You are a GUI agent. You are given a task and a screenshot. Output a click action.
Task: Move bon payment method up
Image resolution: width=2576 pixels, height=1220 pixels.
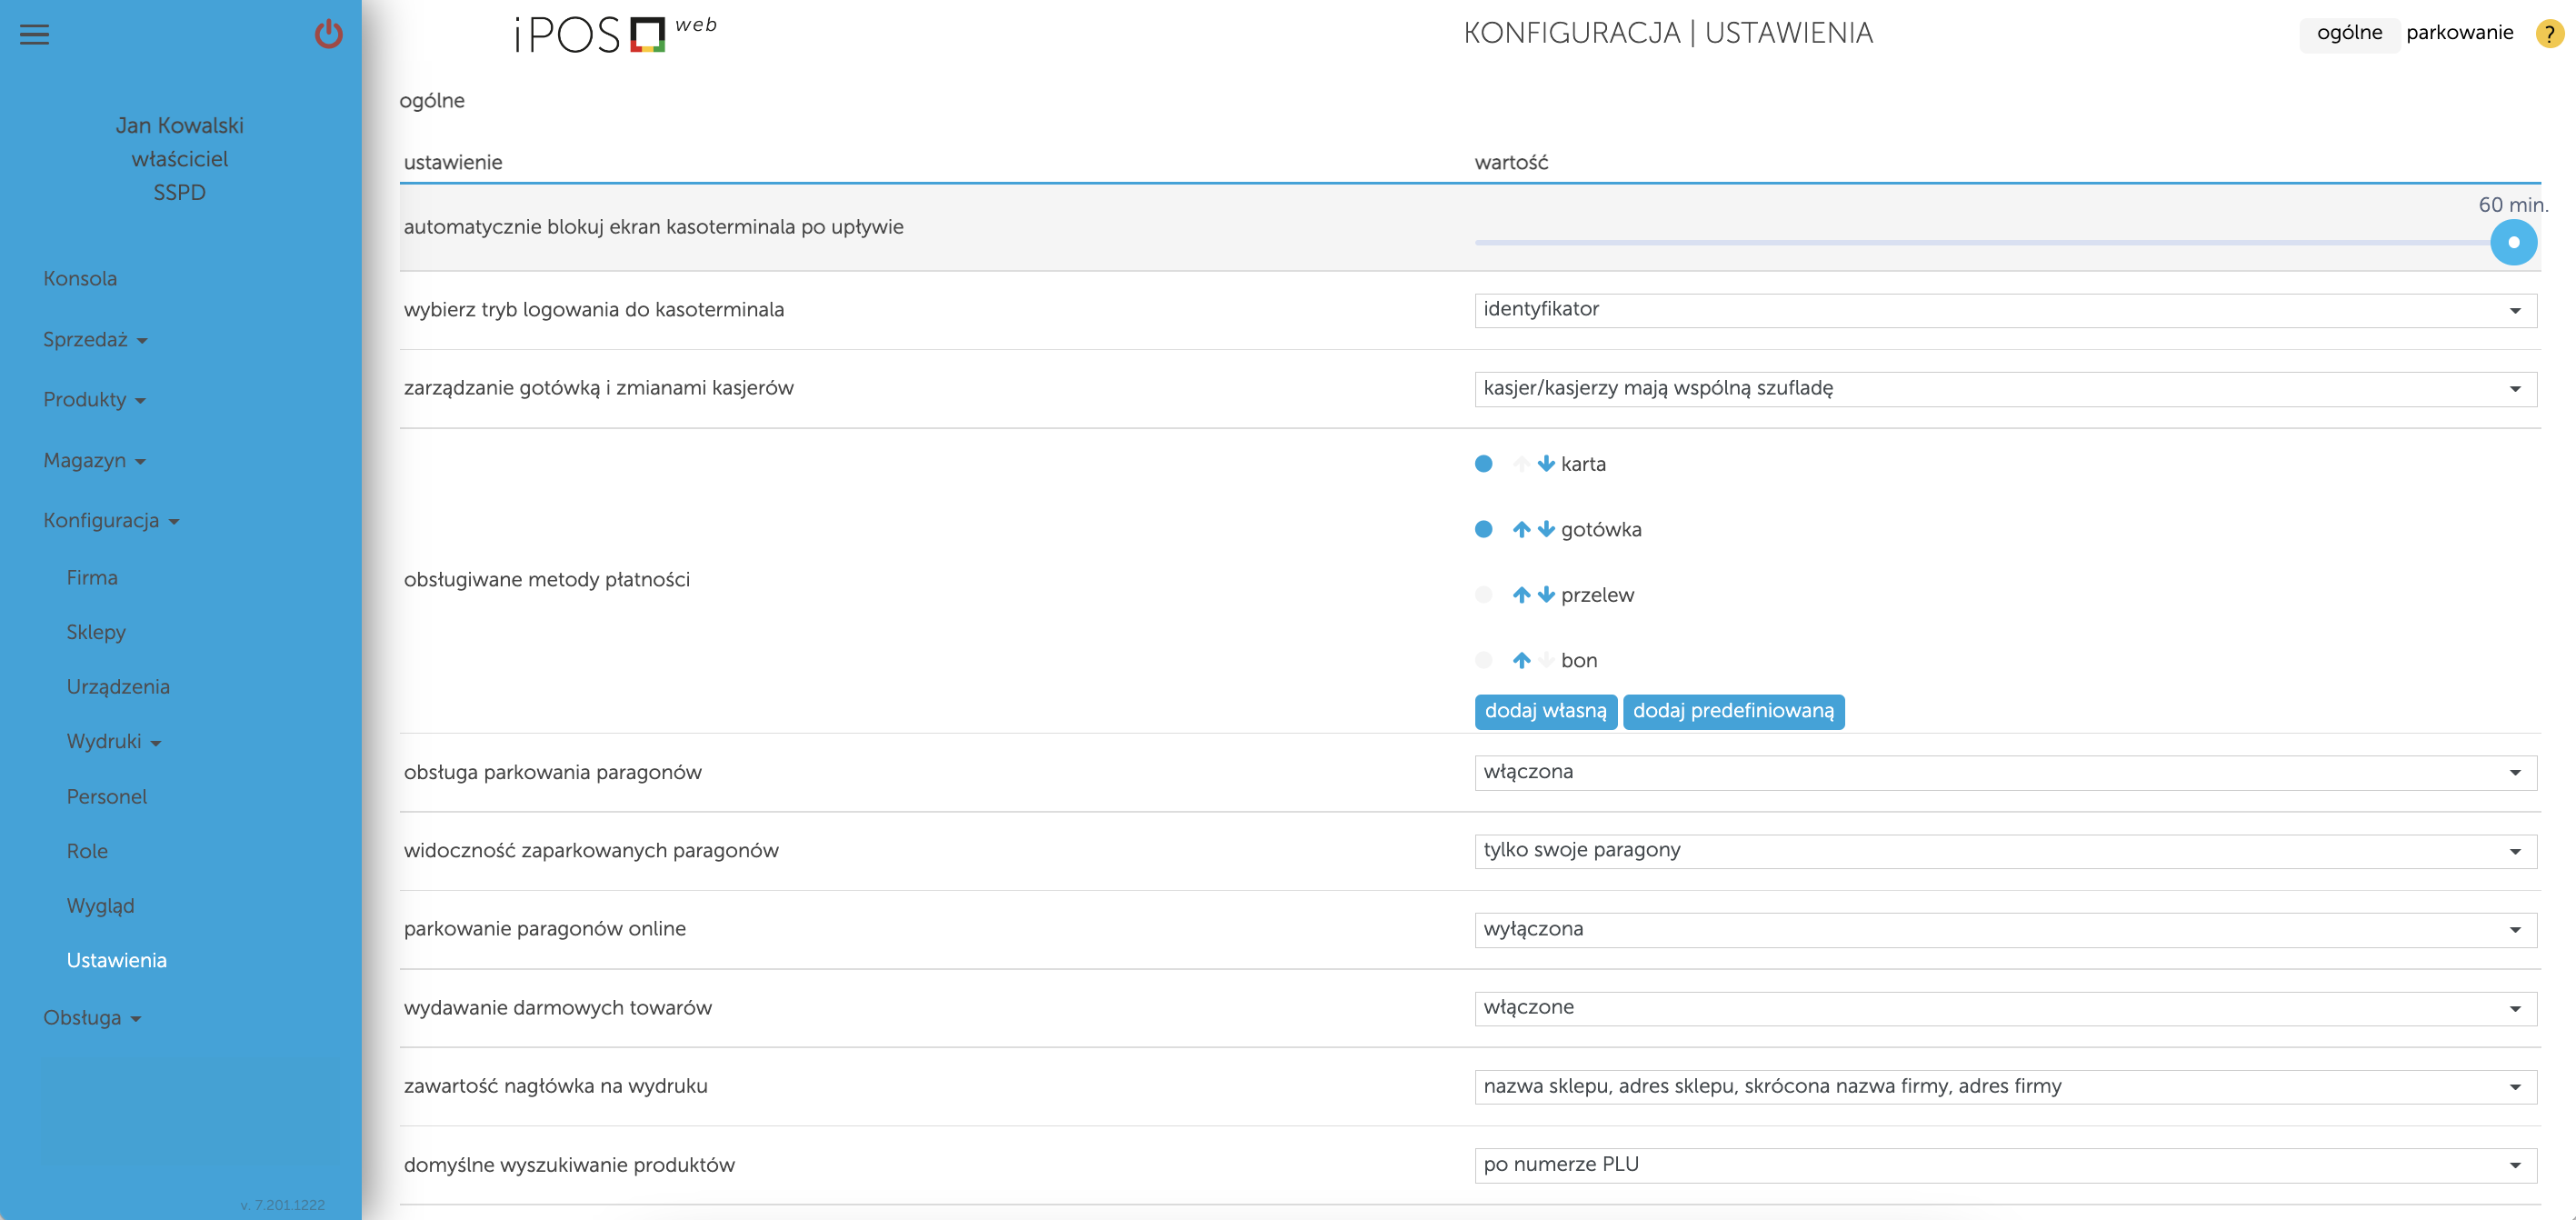pyautogui.click(x=1521, y=660)
